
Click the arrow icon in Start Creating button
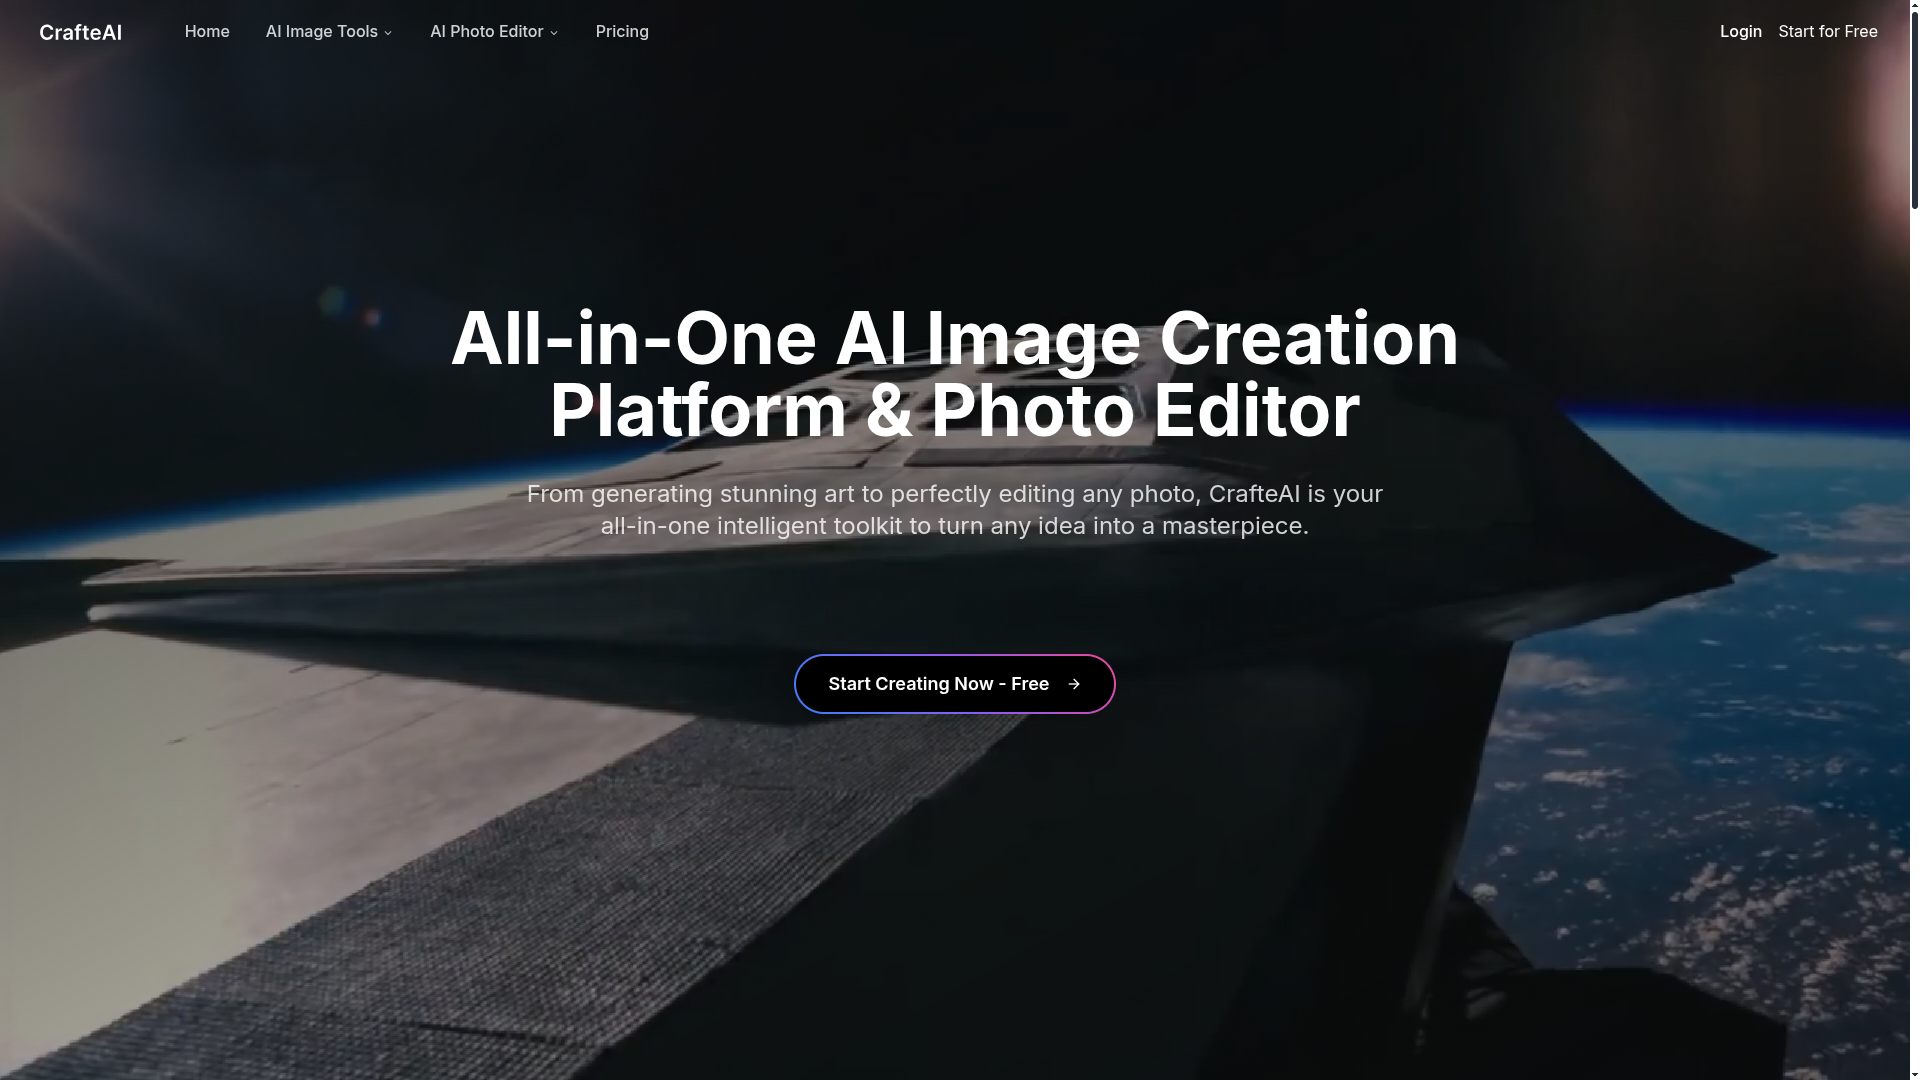pos(1074,684)
